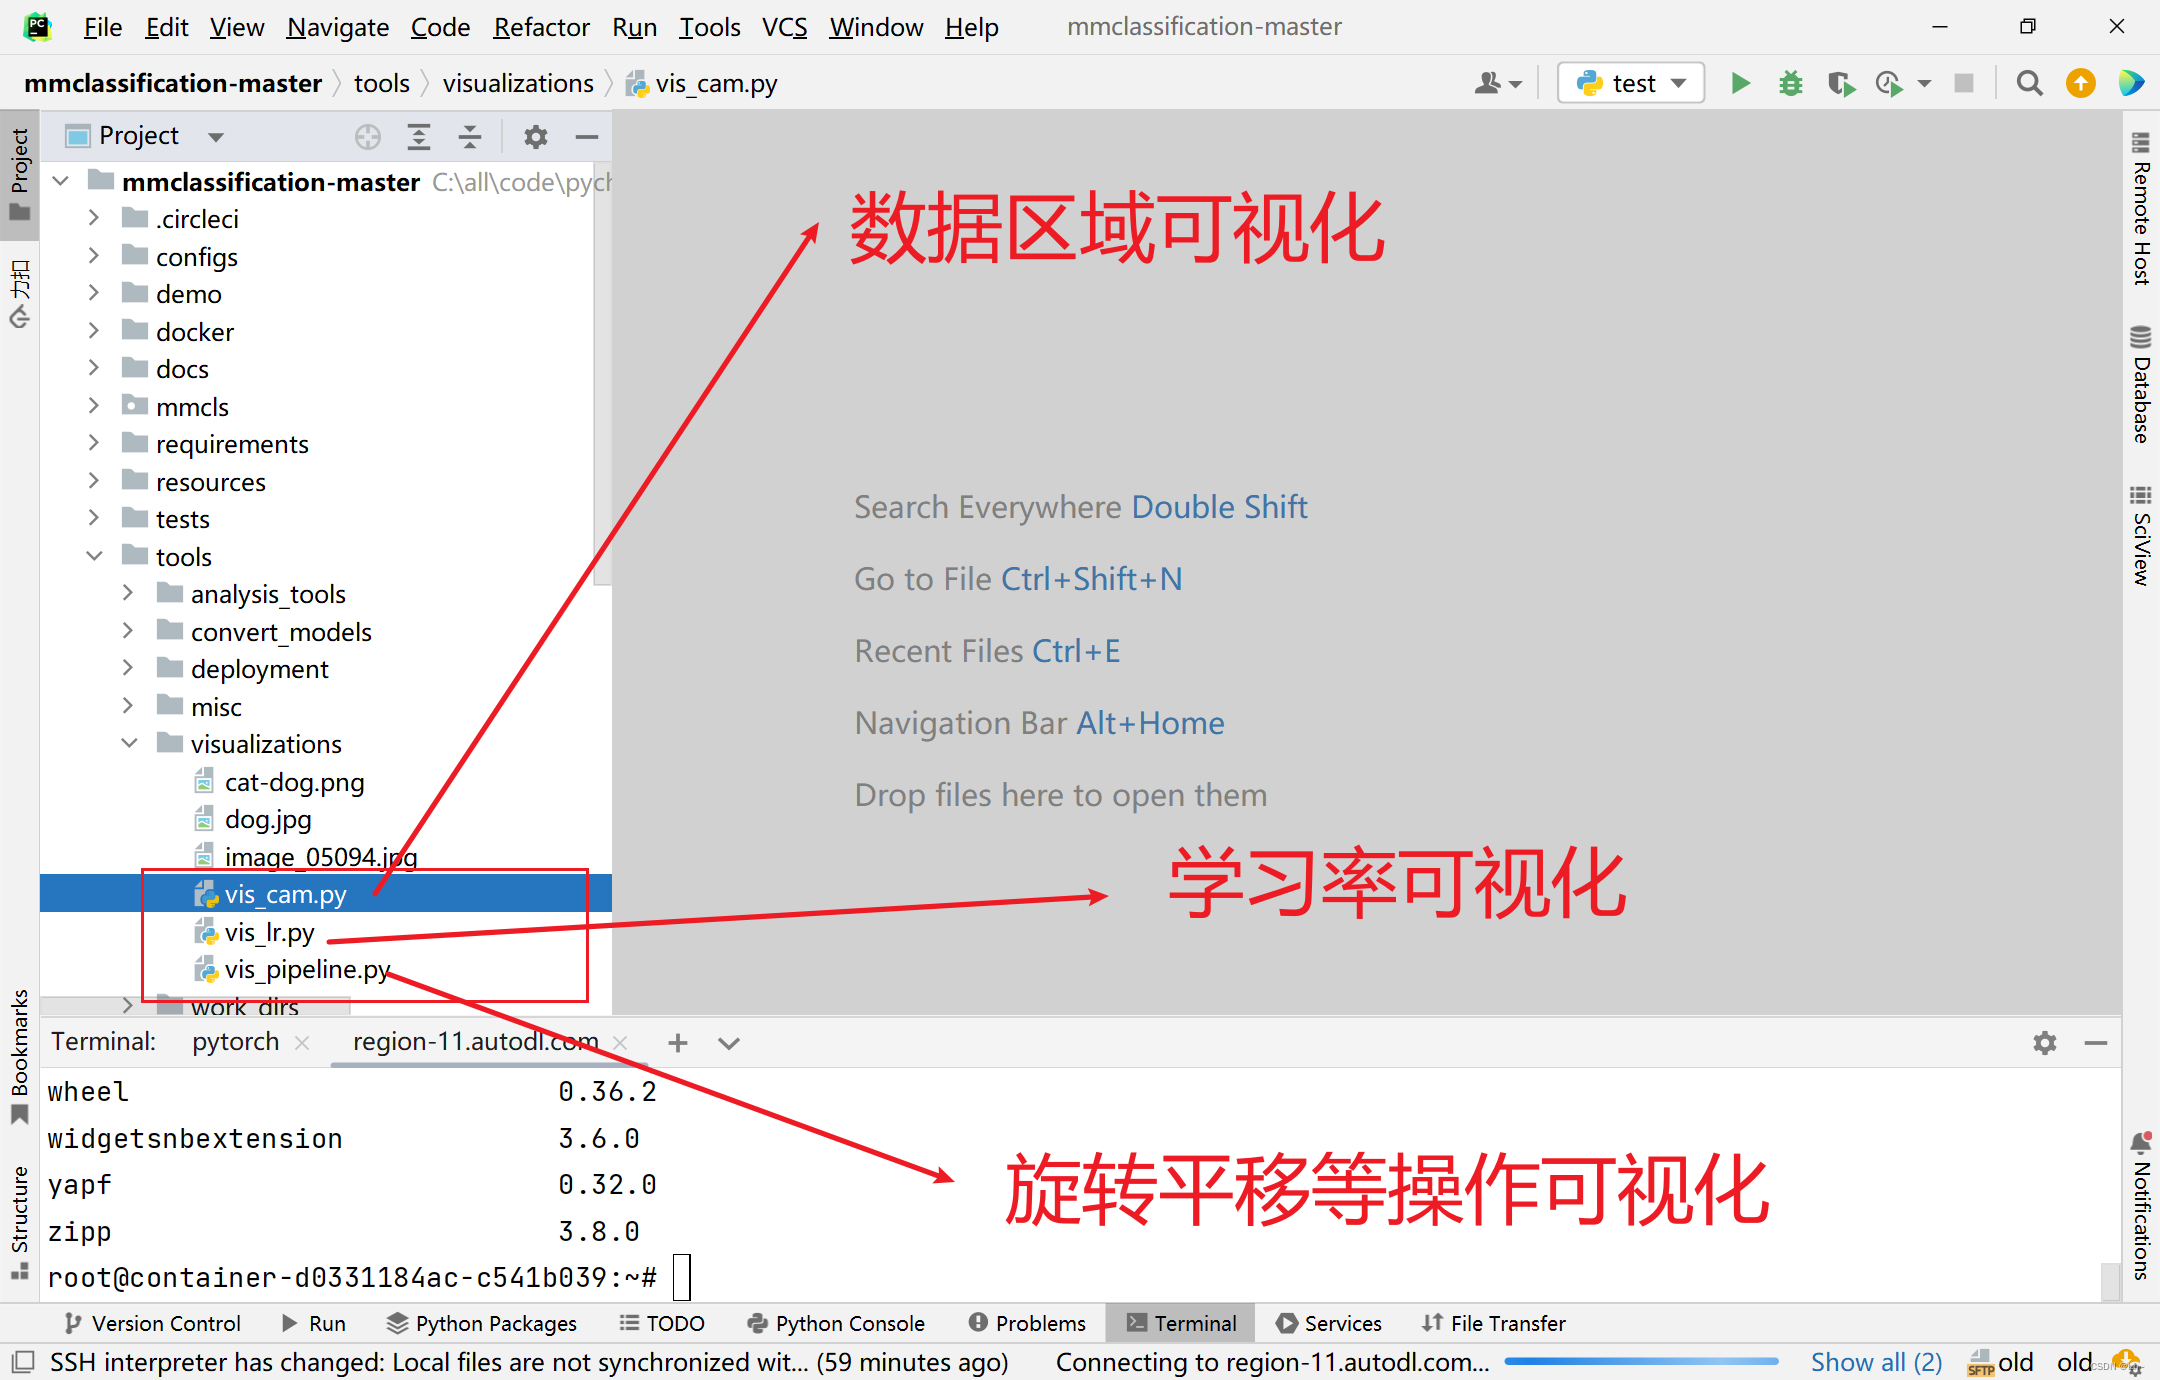This screenshot has height=1380, width=2160.
Task: Open the user account icon in toolbar
Action: (x=1497, y=83)
